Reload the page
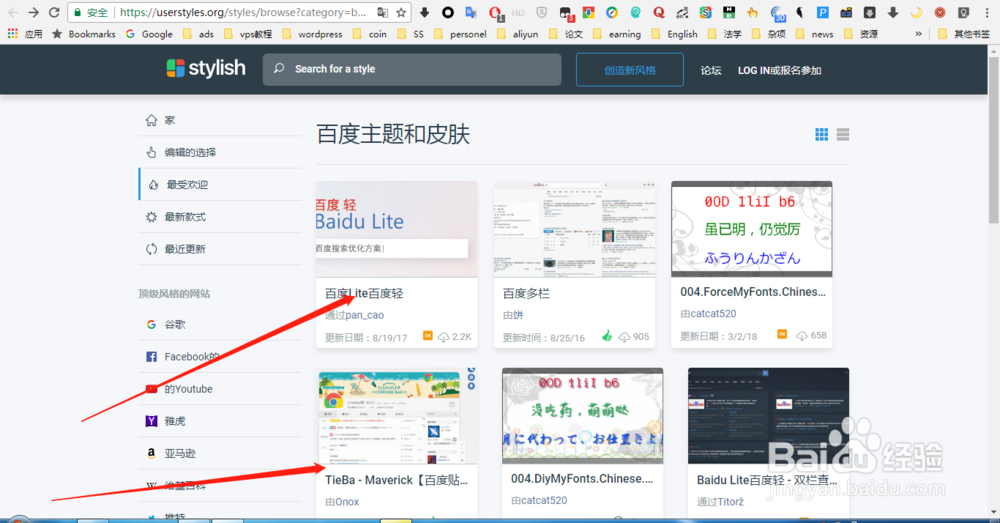Viewport: 1000px width, 523px height. pyautogui.click(x=54, y=12)
